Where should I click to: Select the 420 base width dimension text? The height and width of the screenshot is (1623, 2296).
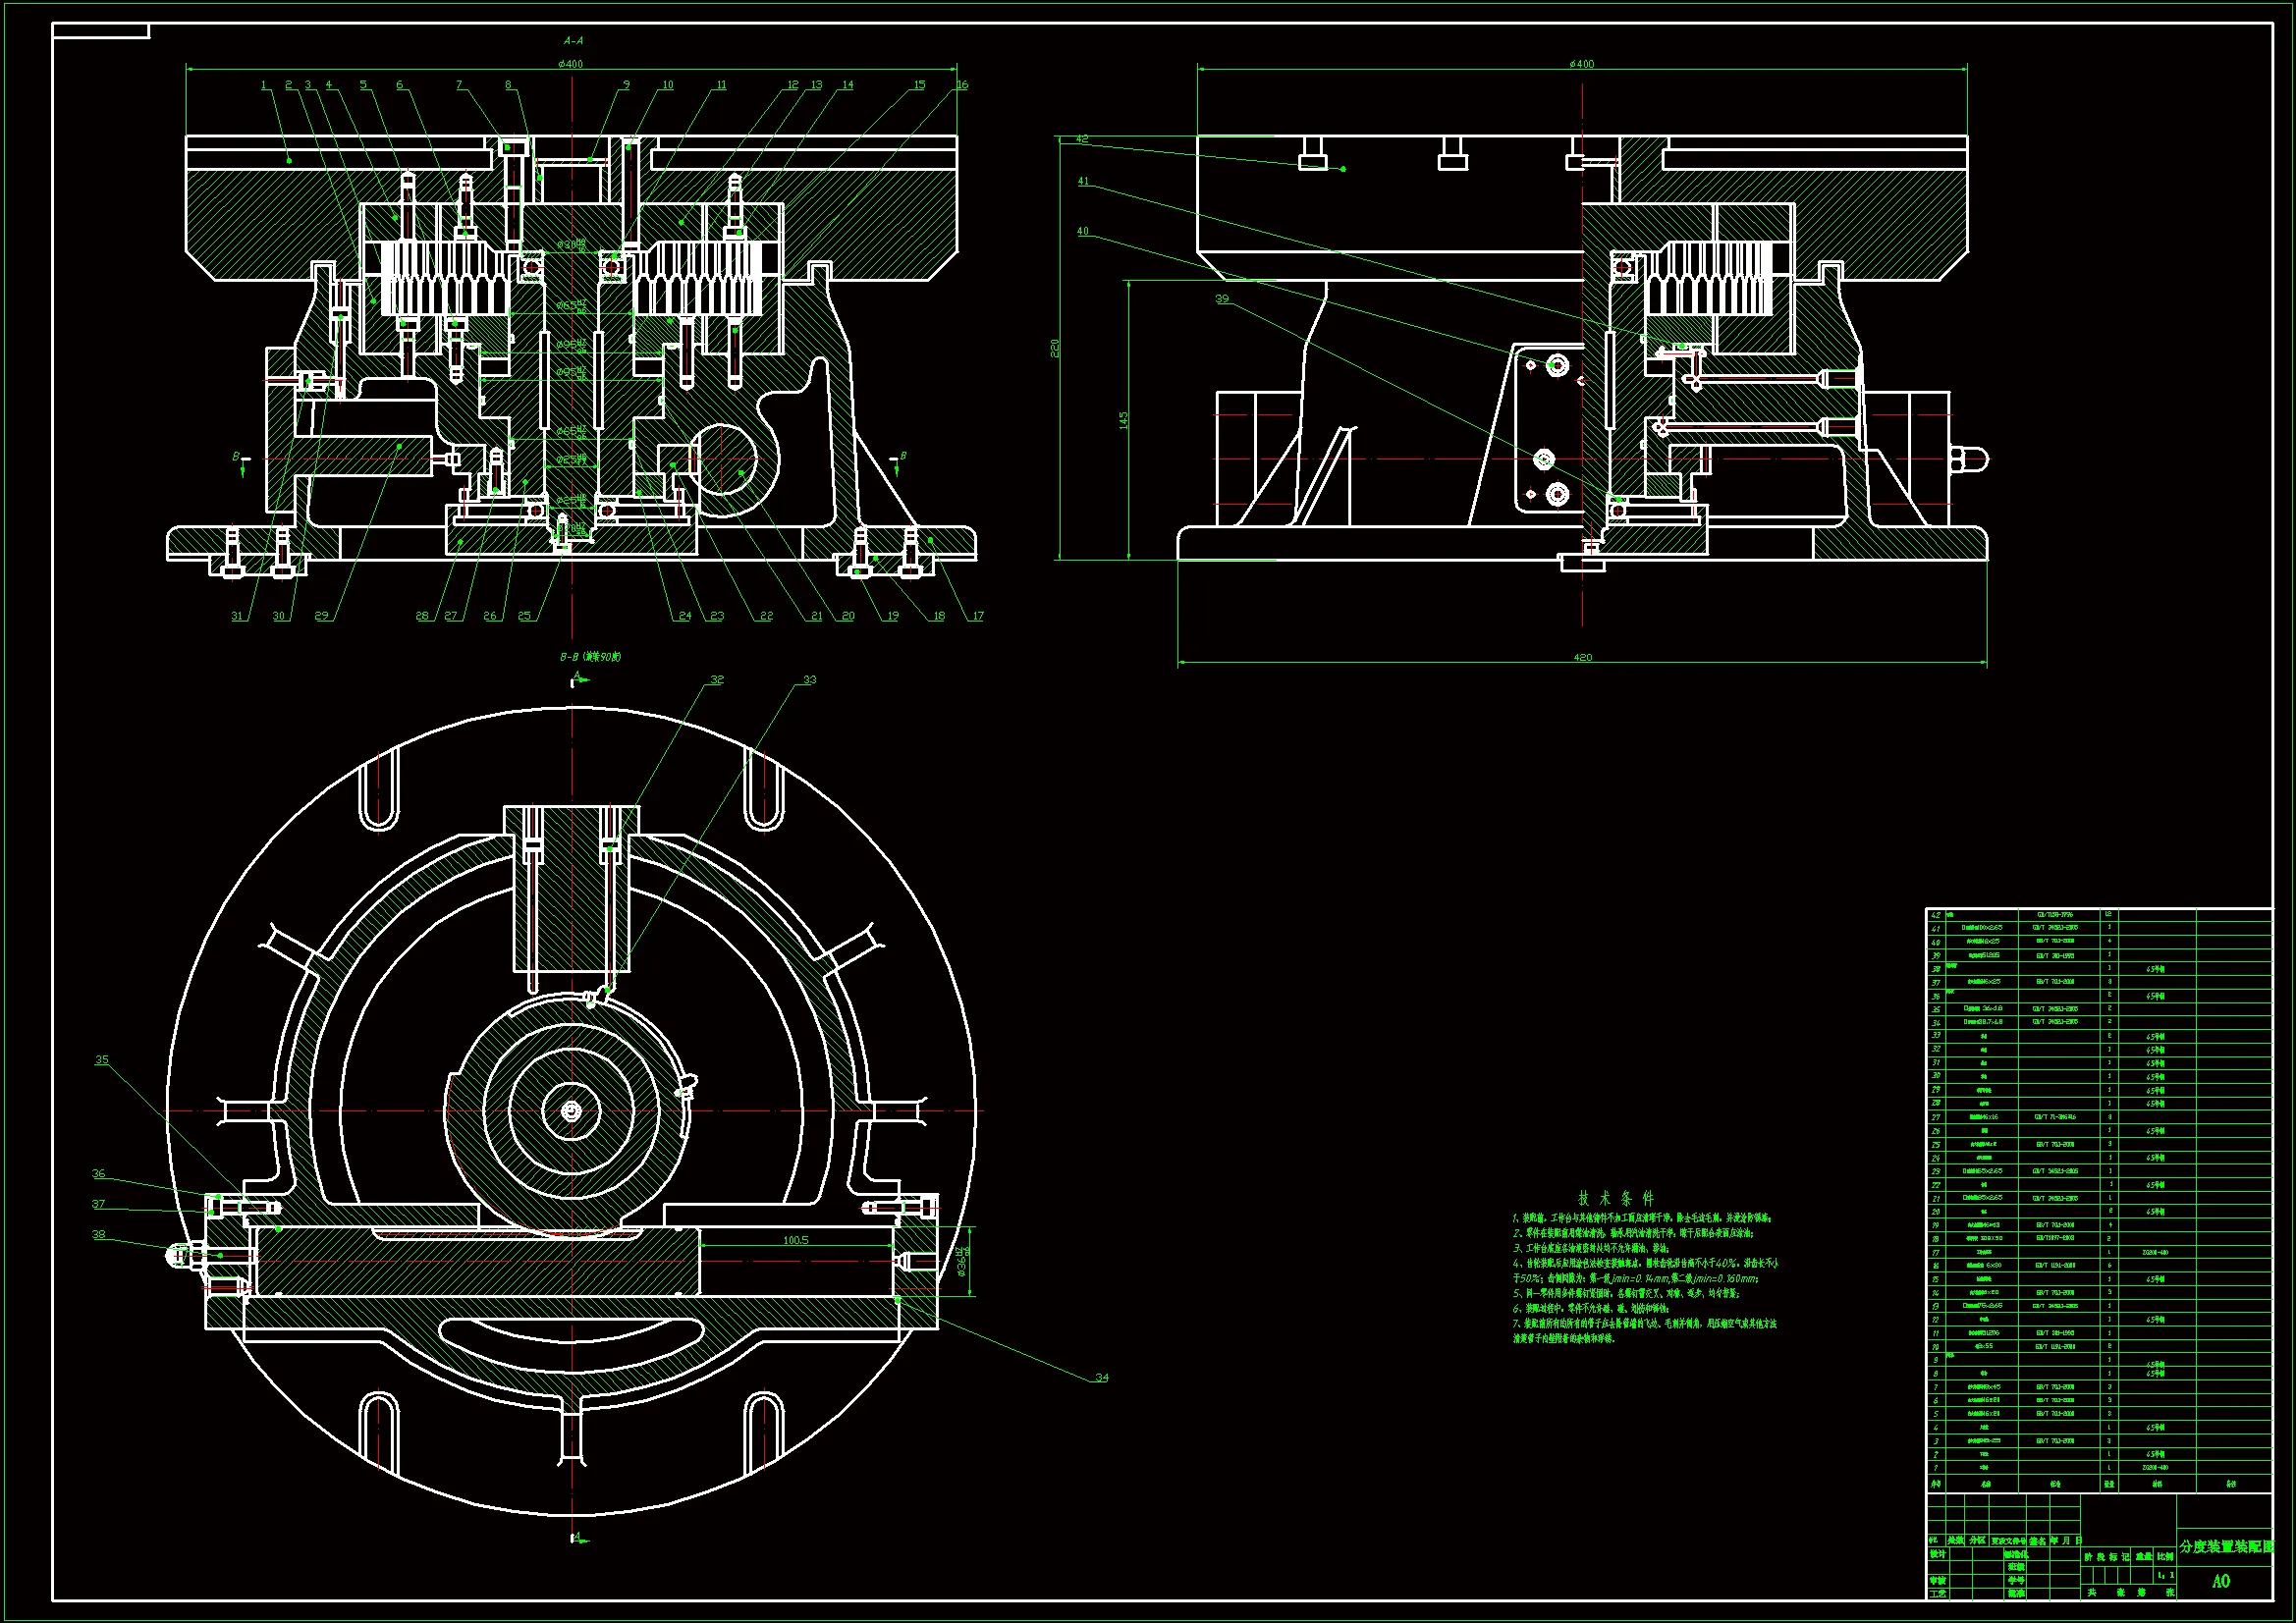click(1582, 657)
